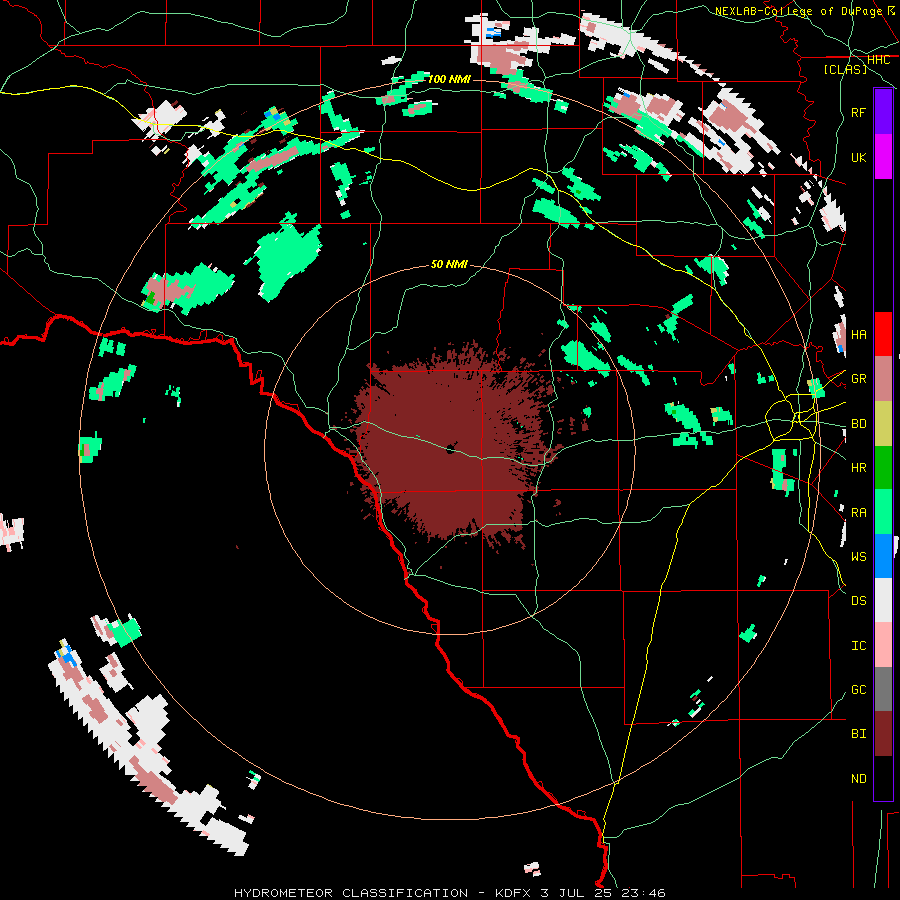Click the WS legend label

click(859, 557)
